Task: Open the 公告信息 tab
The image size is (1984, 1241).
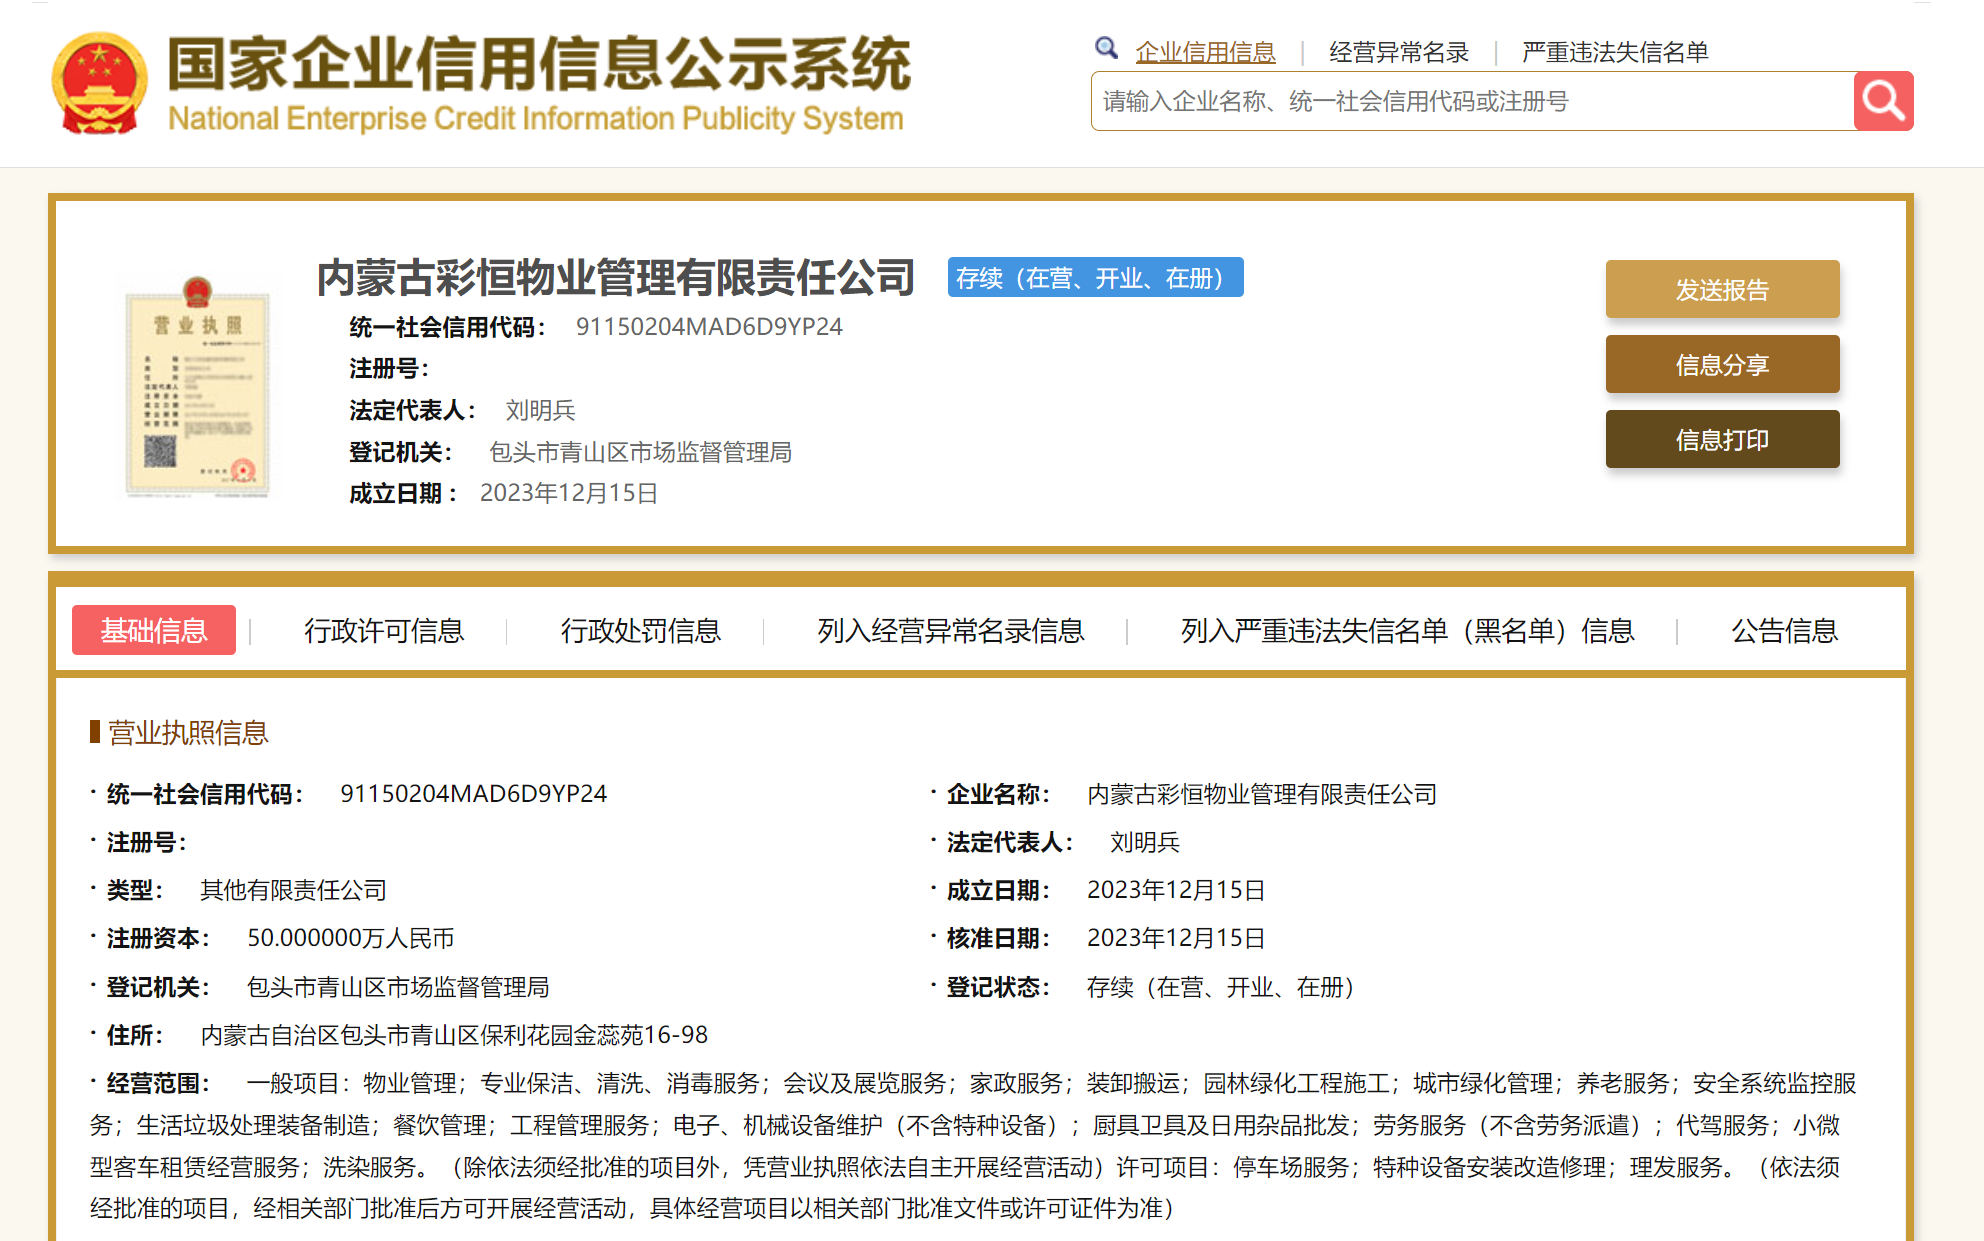Action: (1784, 631)
